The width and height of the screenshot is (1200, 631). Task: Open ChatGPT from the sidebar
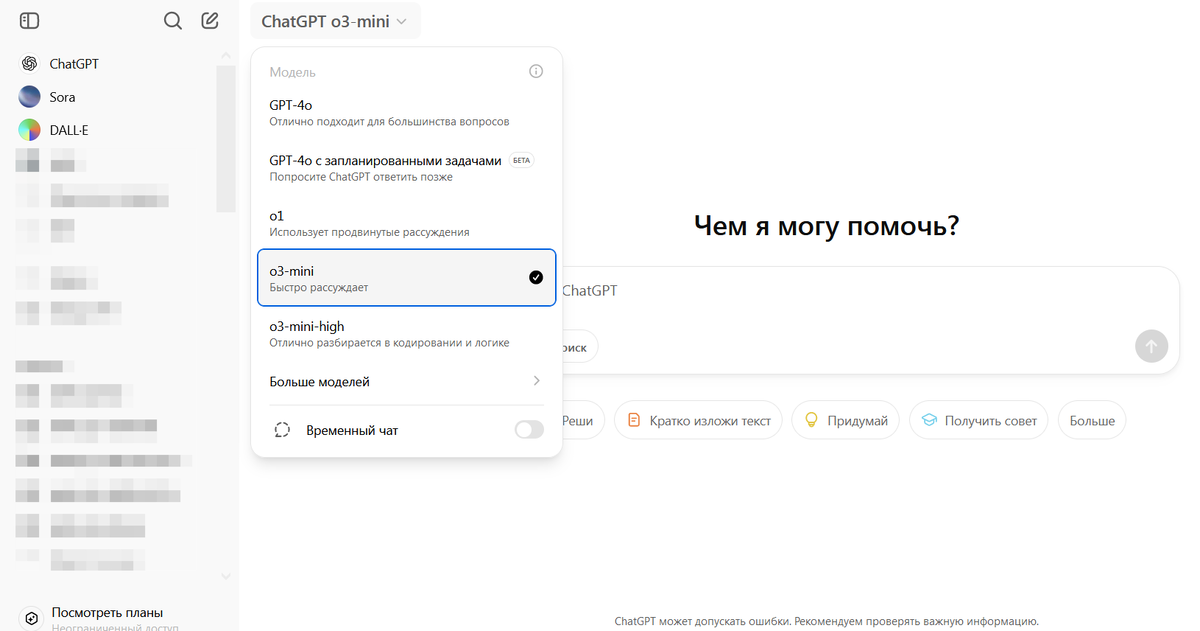click(x=75, y=63)
